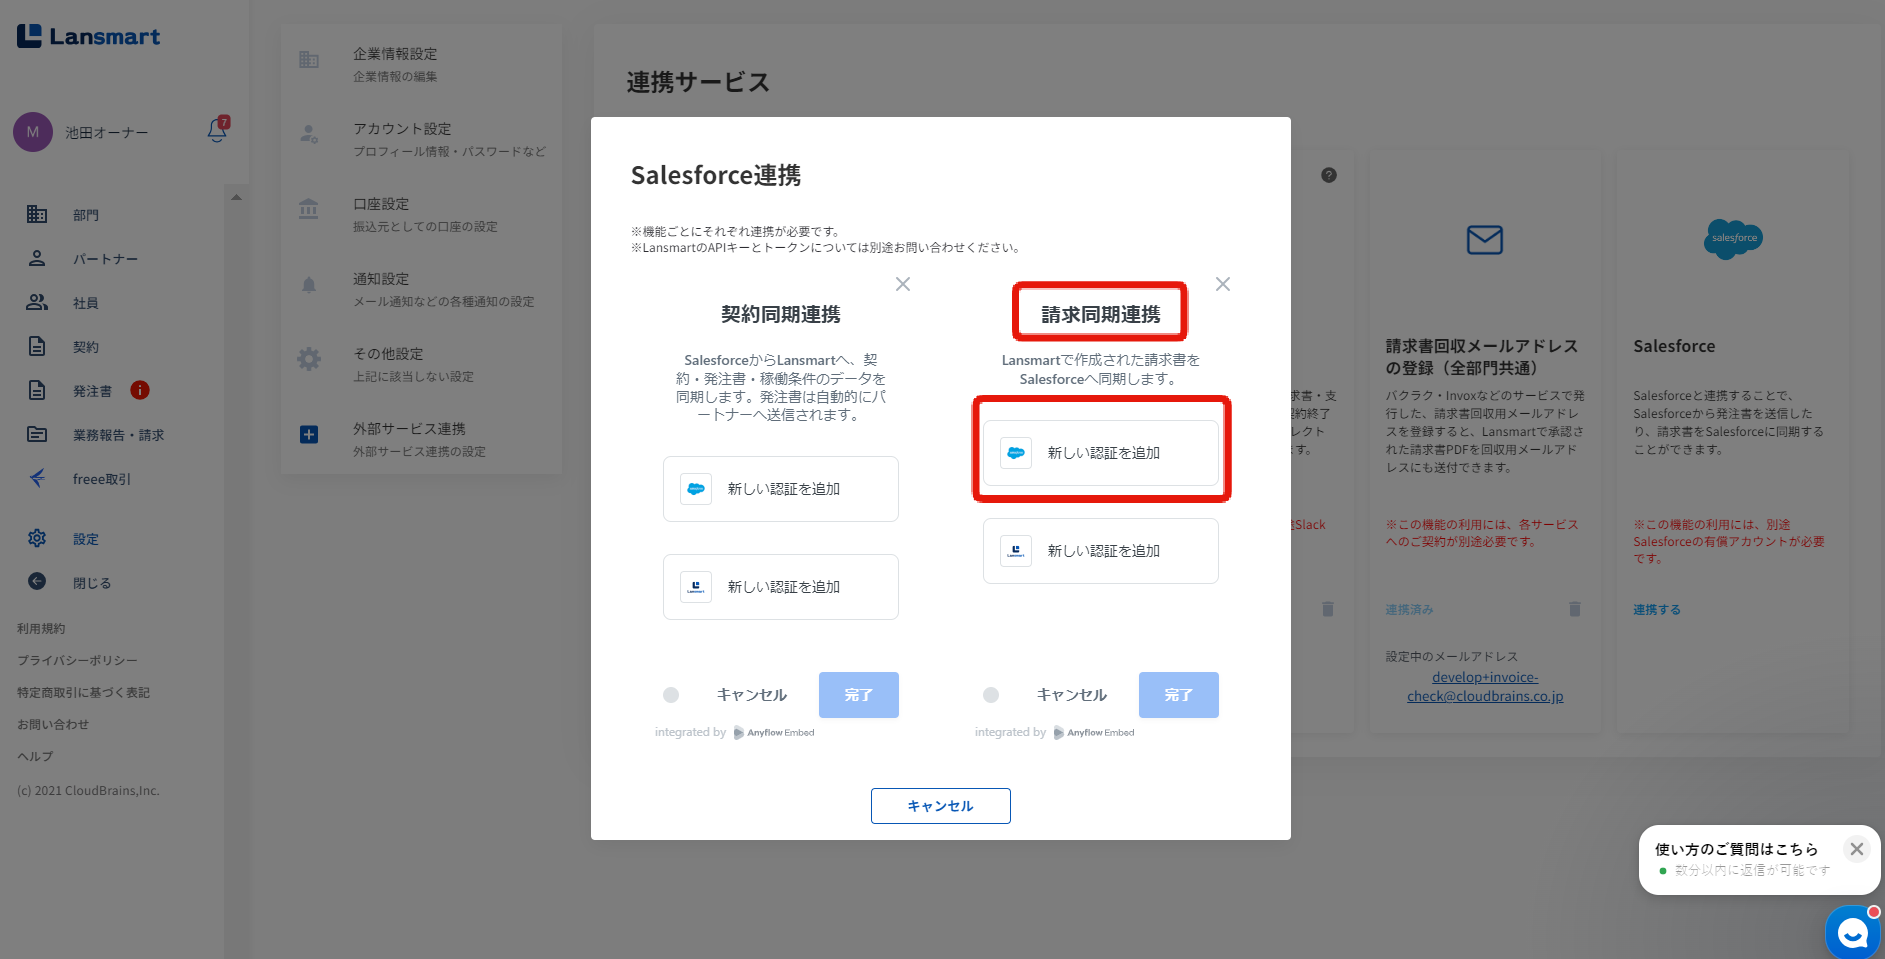
Task: Add new Lansmart auth under 契約同期連携
Action: [781, 587]
